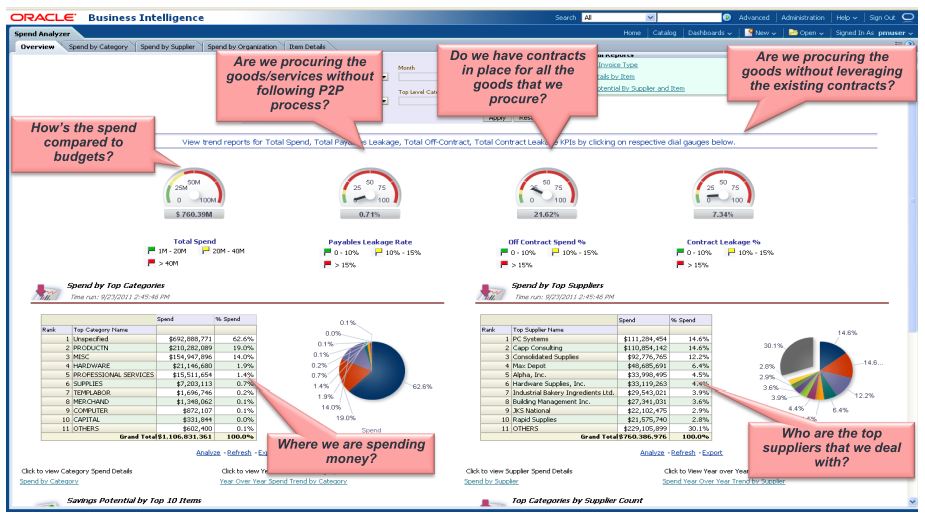This screenshot has height=517, width=925.
Task: Open the Top Level Category prompt field
Action: 416,101
